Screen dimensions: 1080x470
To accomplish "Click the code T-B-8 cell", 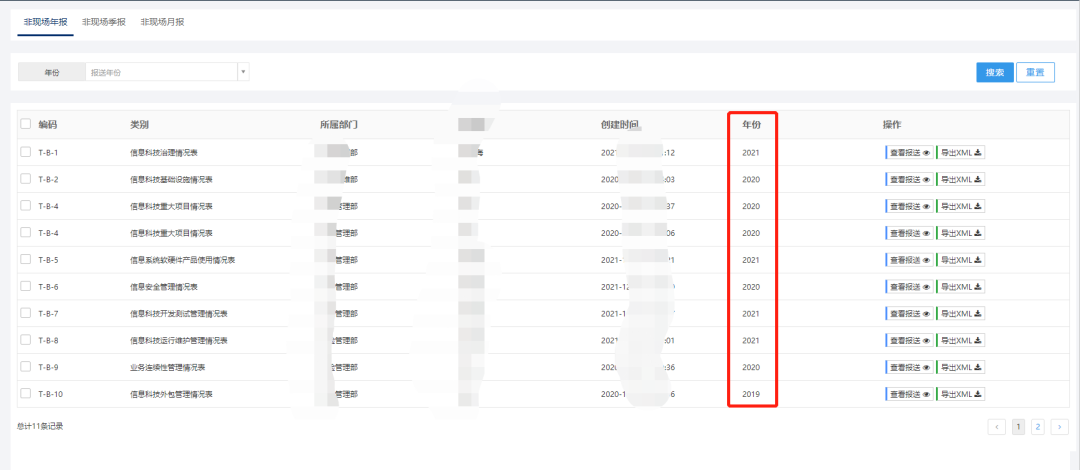I will pyautogui.click(x=48, y=340).
